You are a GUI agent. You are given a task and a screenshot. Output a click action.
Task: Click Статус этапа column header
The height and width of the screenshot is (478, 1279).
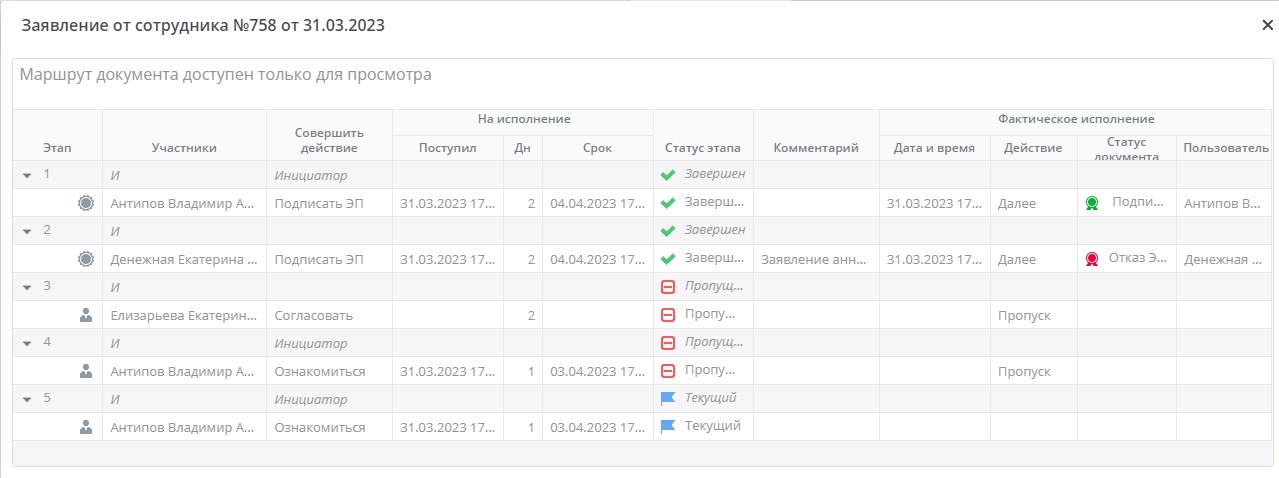[703, 148]
